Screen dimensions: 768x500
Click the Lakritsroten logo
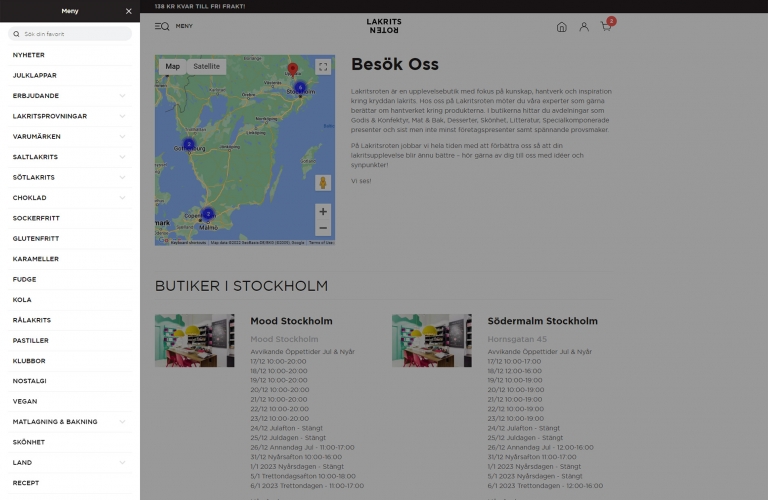[x=384, y=26]
